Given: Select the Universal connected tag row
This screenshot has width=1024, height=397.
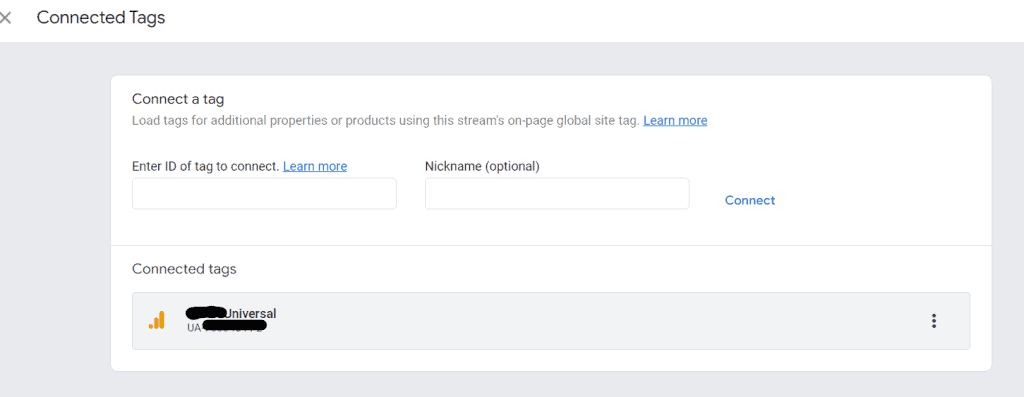Looking at the screenshot, I should pyautogui.click(x=551, y=321).
